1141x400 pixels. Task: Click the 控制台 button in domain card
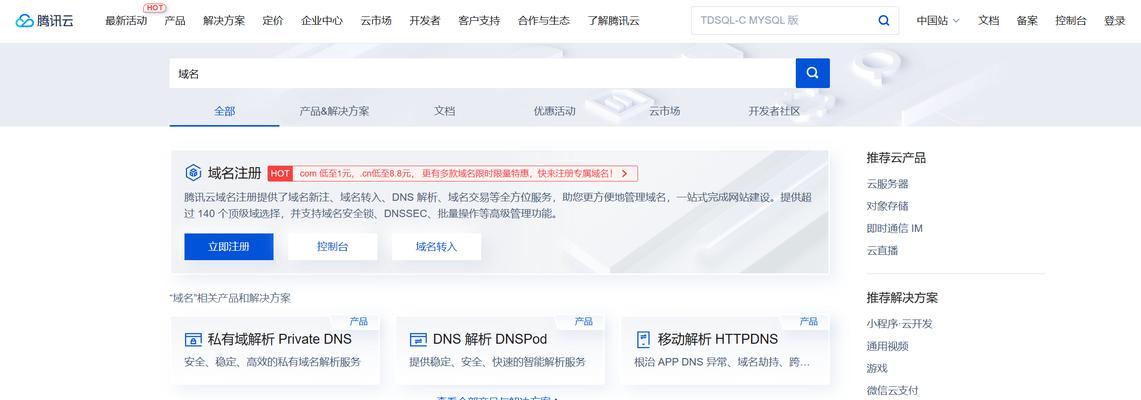333,247
